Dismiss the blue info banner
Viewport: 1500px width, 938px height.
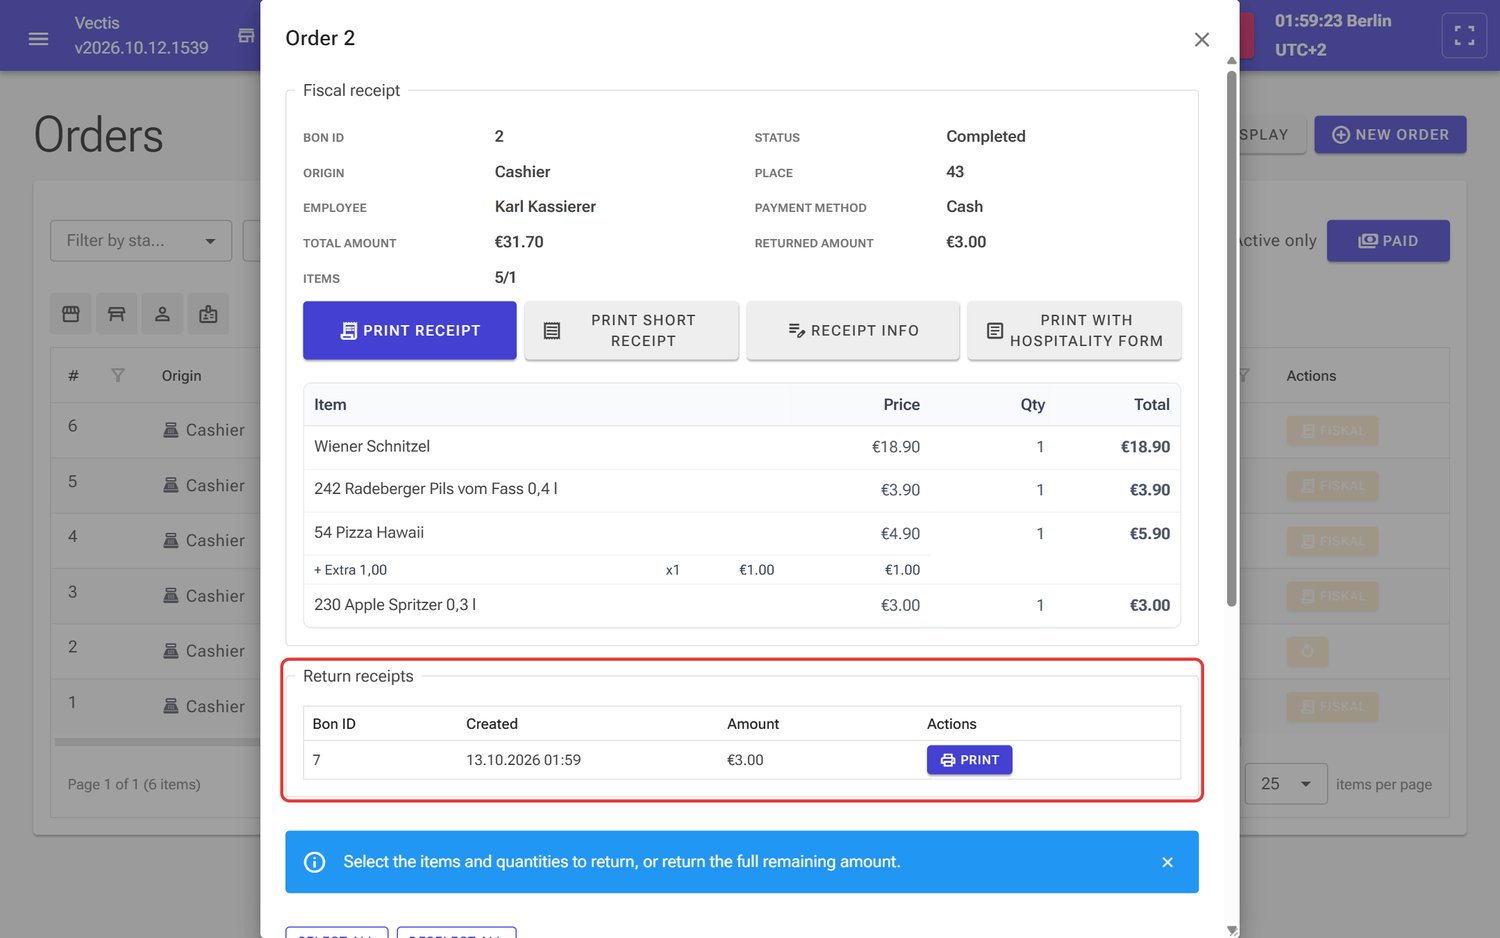coord(1167,862)
